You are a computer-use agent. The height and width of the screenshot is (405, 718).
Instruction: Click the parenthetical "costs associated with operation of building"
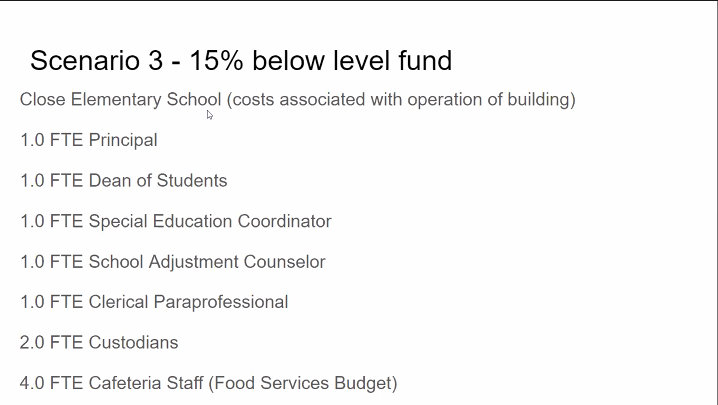point(401,100)
